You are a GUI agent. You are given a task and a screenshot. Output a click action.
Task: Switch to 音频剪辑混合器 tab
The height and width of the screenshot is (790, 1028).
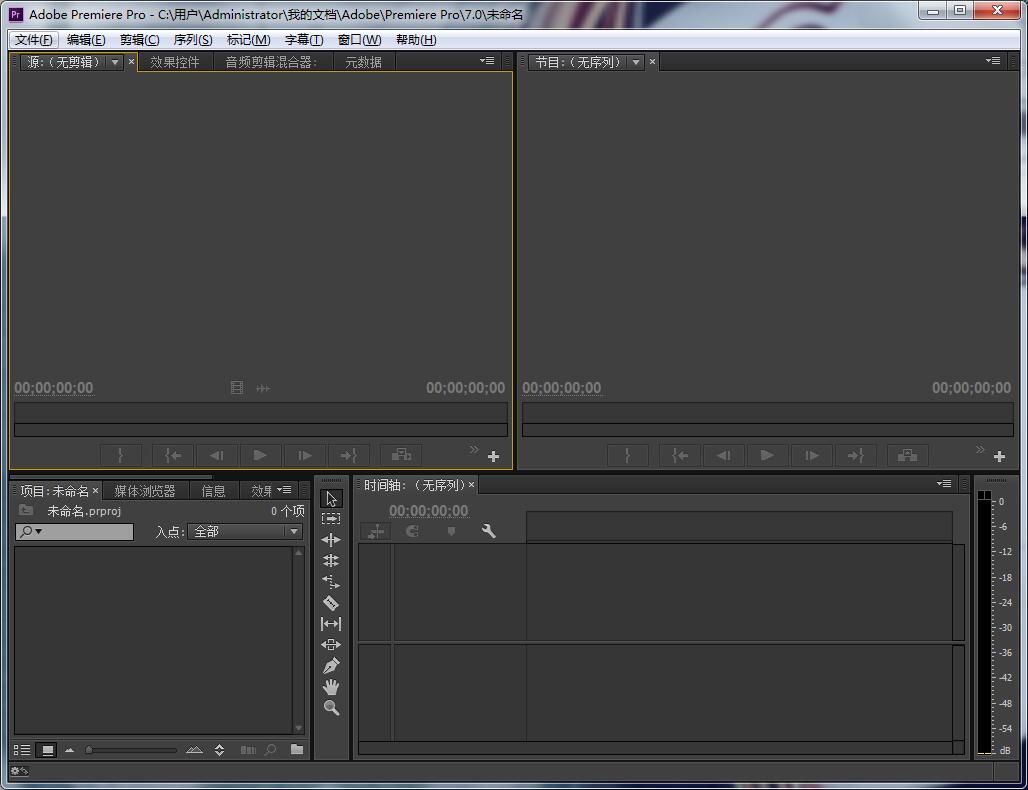(271, 62)
